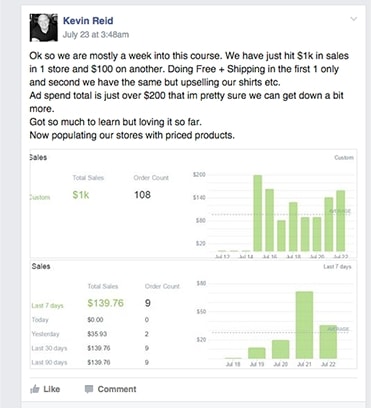Screen dimensions: 371x408
Task: Select the Last 7 days row
Action: (x=106, y=304)
